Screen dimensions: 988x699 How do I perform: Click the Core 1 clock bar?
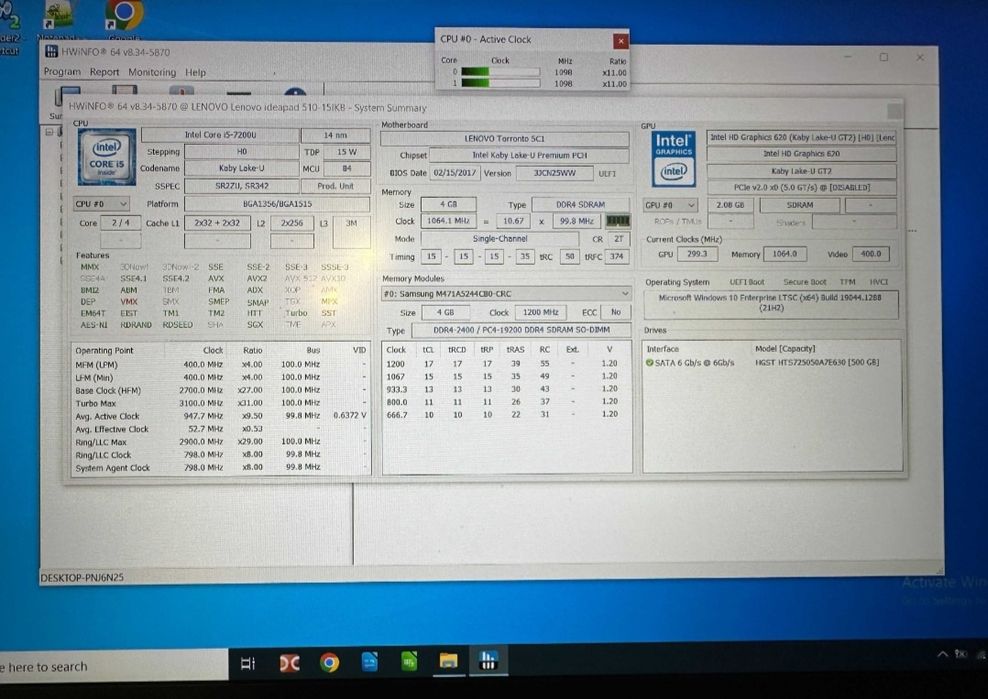500,83
